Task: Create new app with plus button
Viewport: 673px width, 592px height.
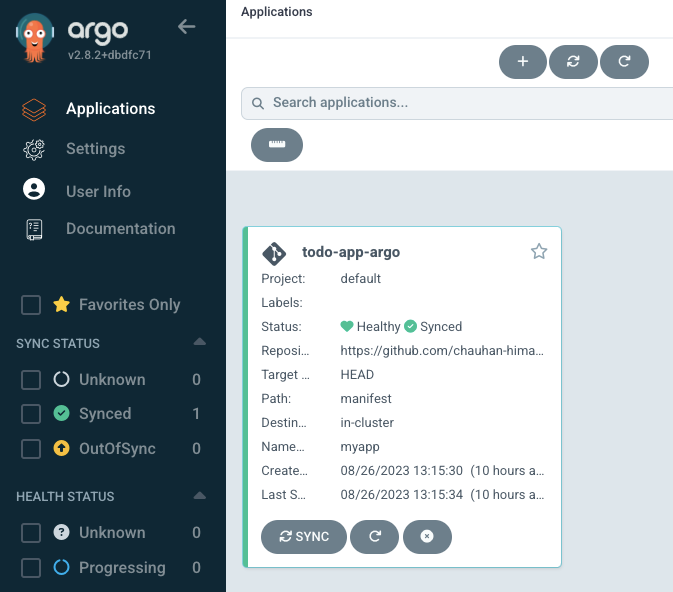Action: tap(523, 62)
